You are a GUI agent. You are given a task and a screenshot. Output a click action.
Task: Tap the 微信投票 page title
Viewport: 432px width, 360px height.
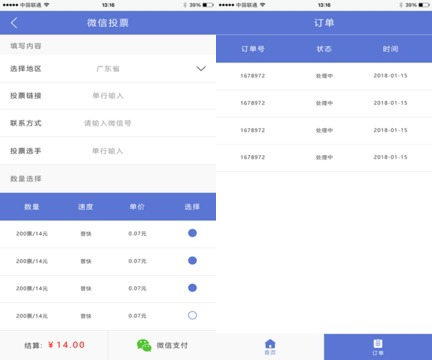pyautogui.click(x=108, y=23)
